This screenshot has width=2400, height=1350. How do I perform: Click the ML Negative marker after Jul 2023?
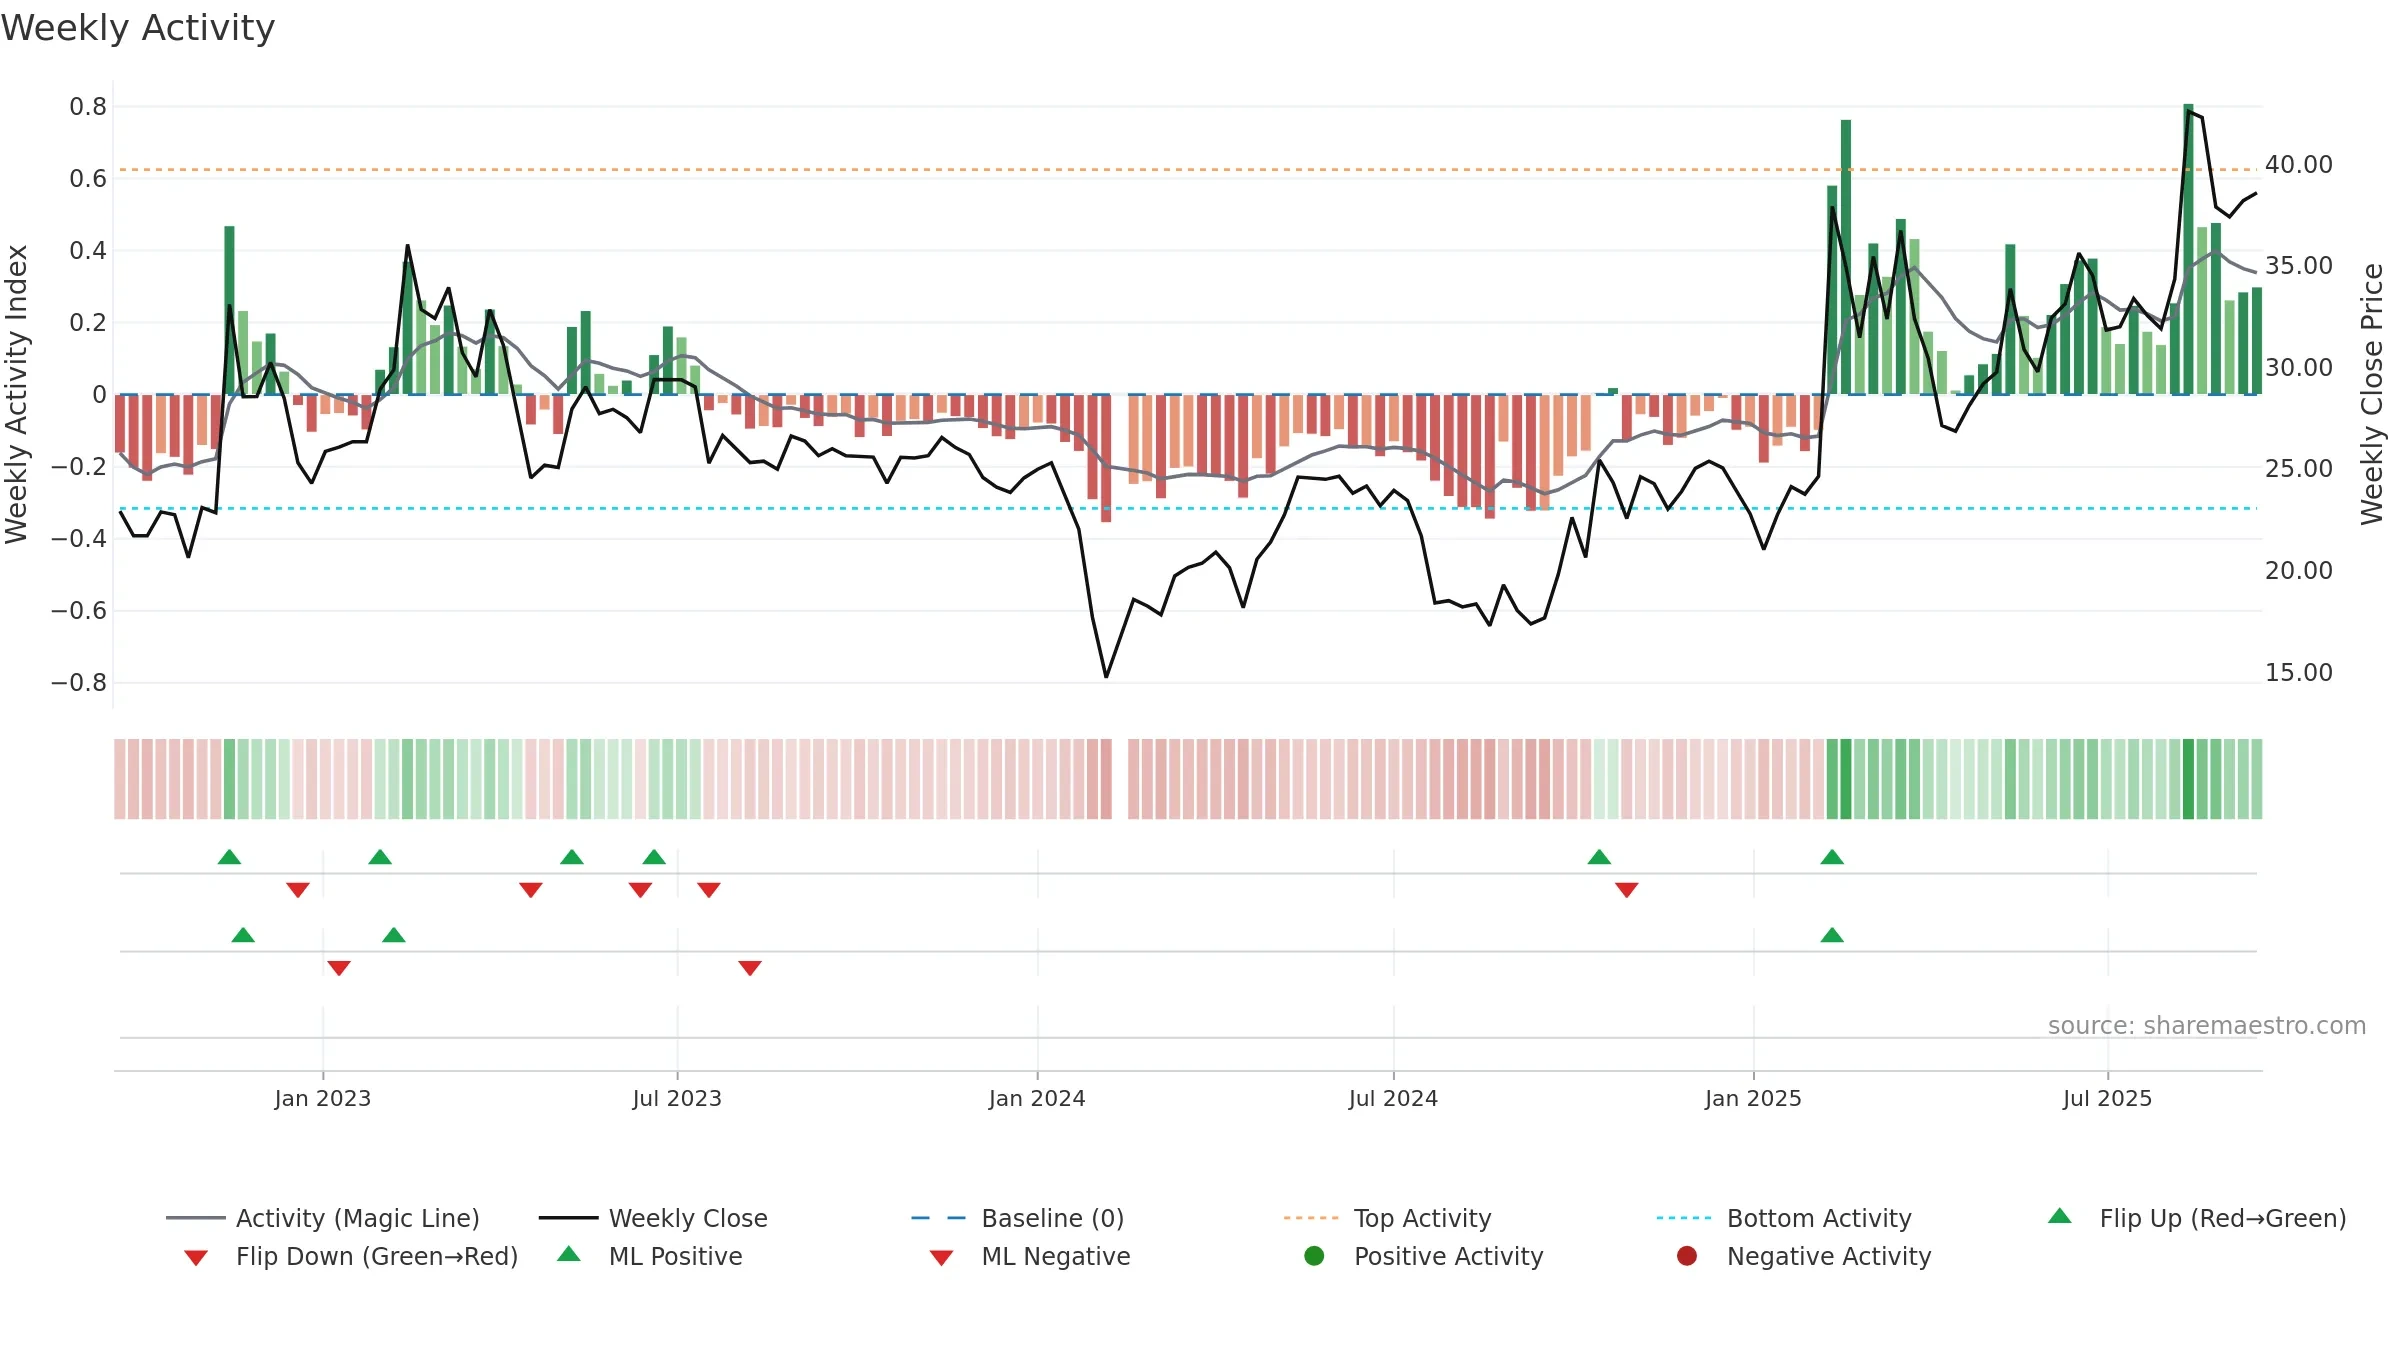click(750, 968)
